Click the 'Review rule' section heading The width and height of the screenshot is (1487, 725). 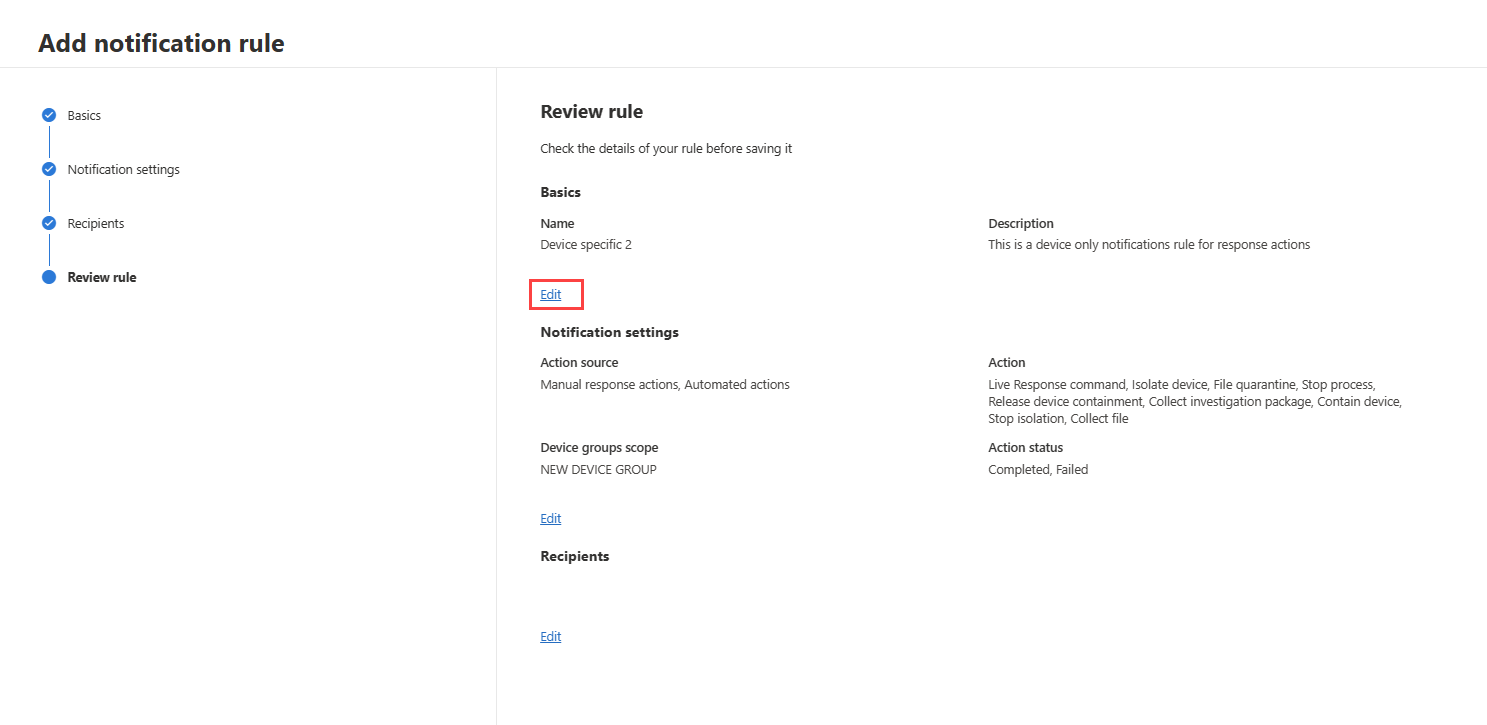591,111
